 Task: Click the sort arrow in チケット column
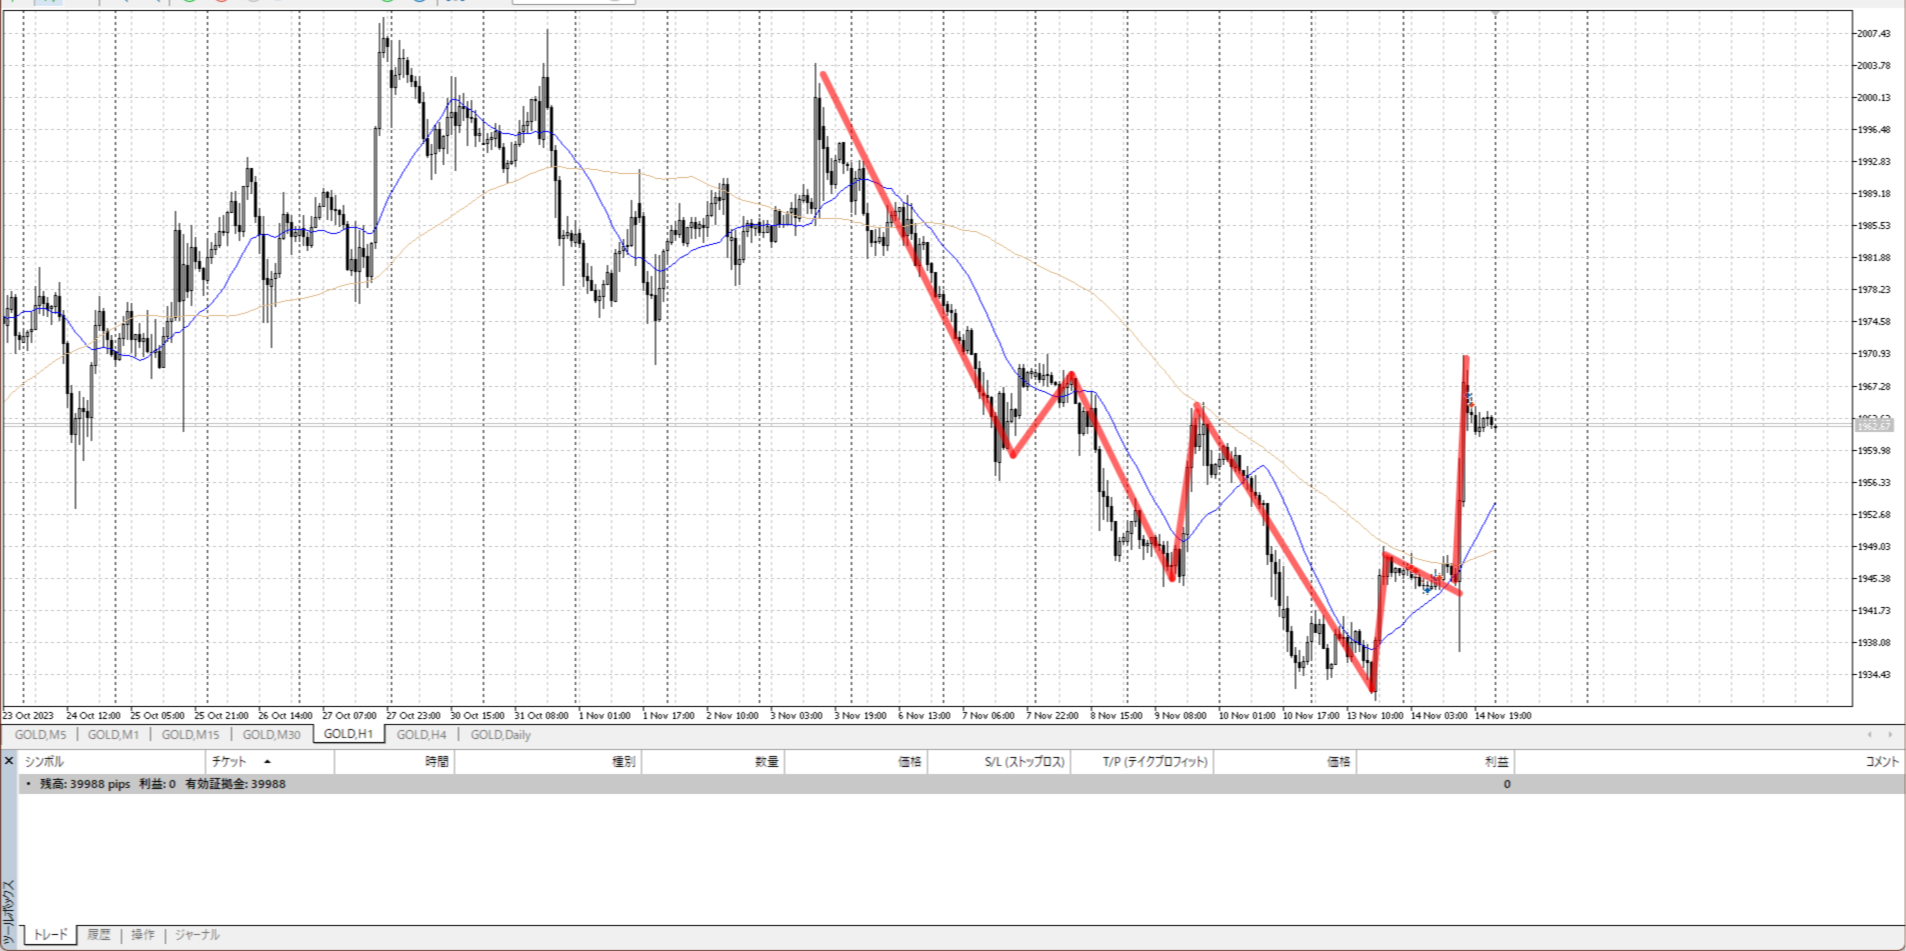click(x=267, y=762)
